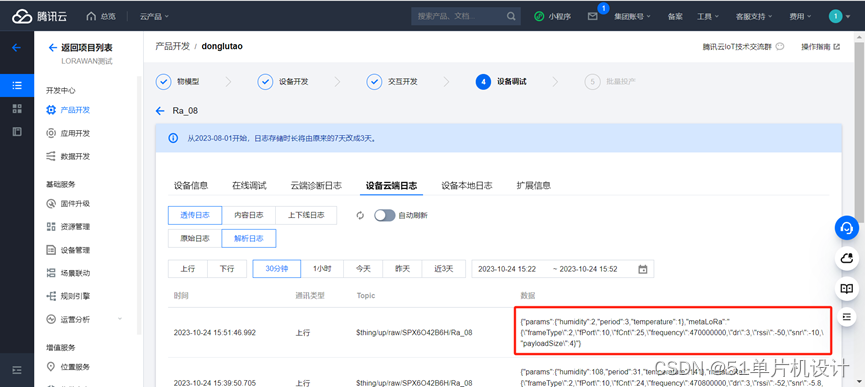Click the blue back arrow in left rail

click(x=17, y=47)
